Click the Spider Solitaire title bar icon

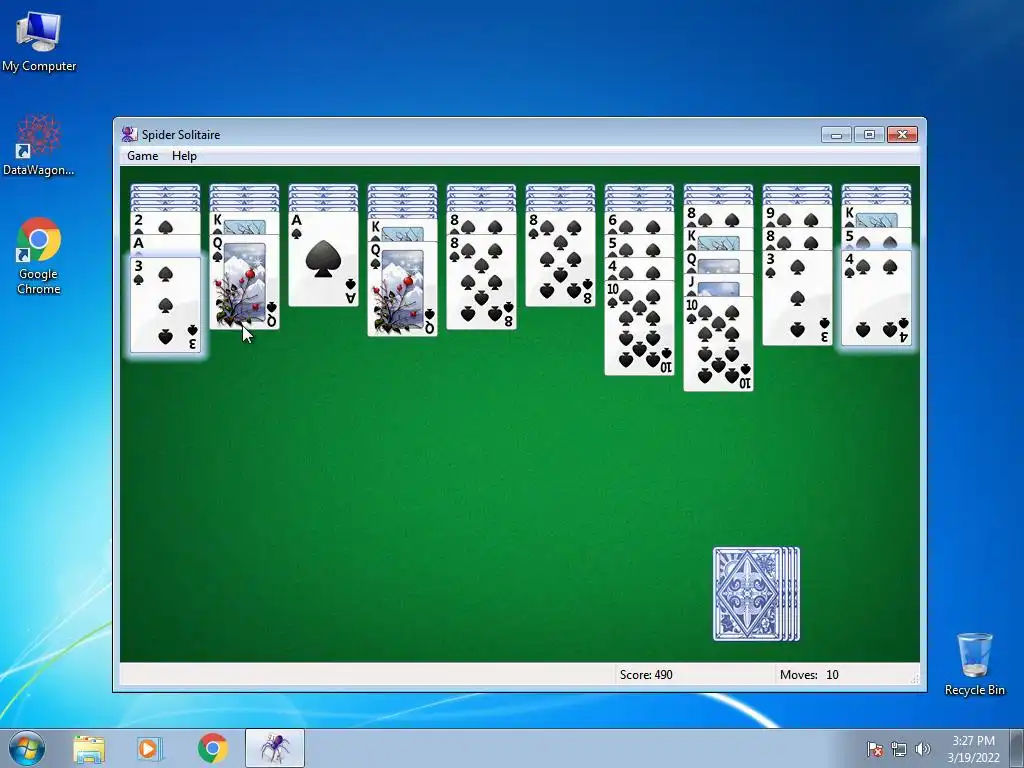coord(129,135)
